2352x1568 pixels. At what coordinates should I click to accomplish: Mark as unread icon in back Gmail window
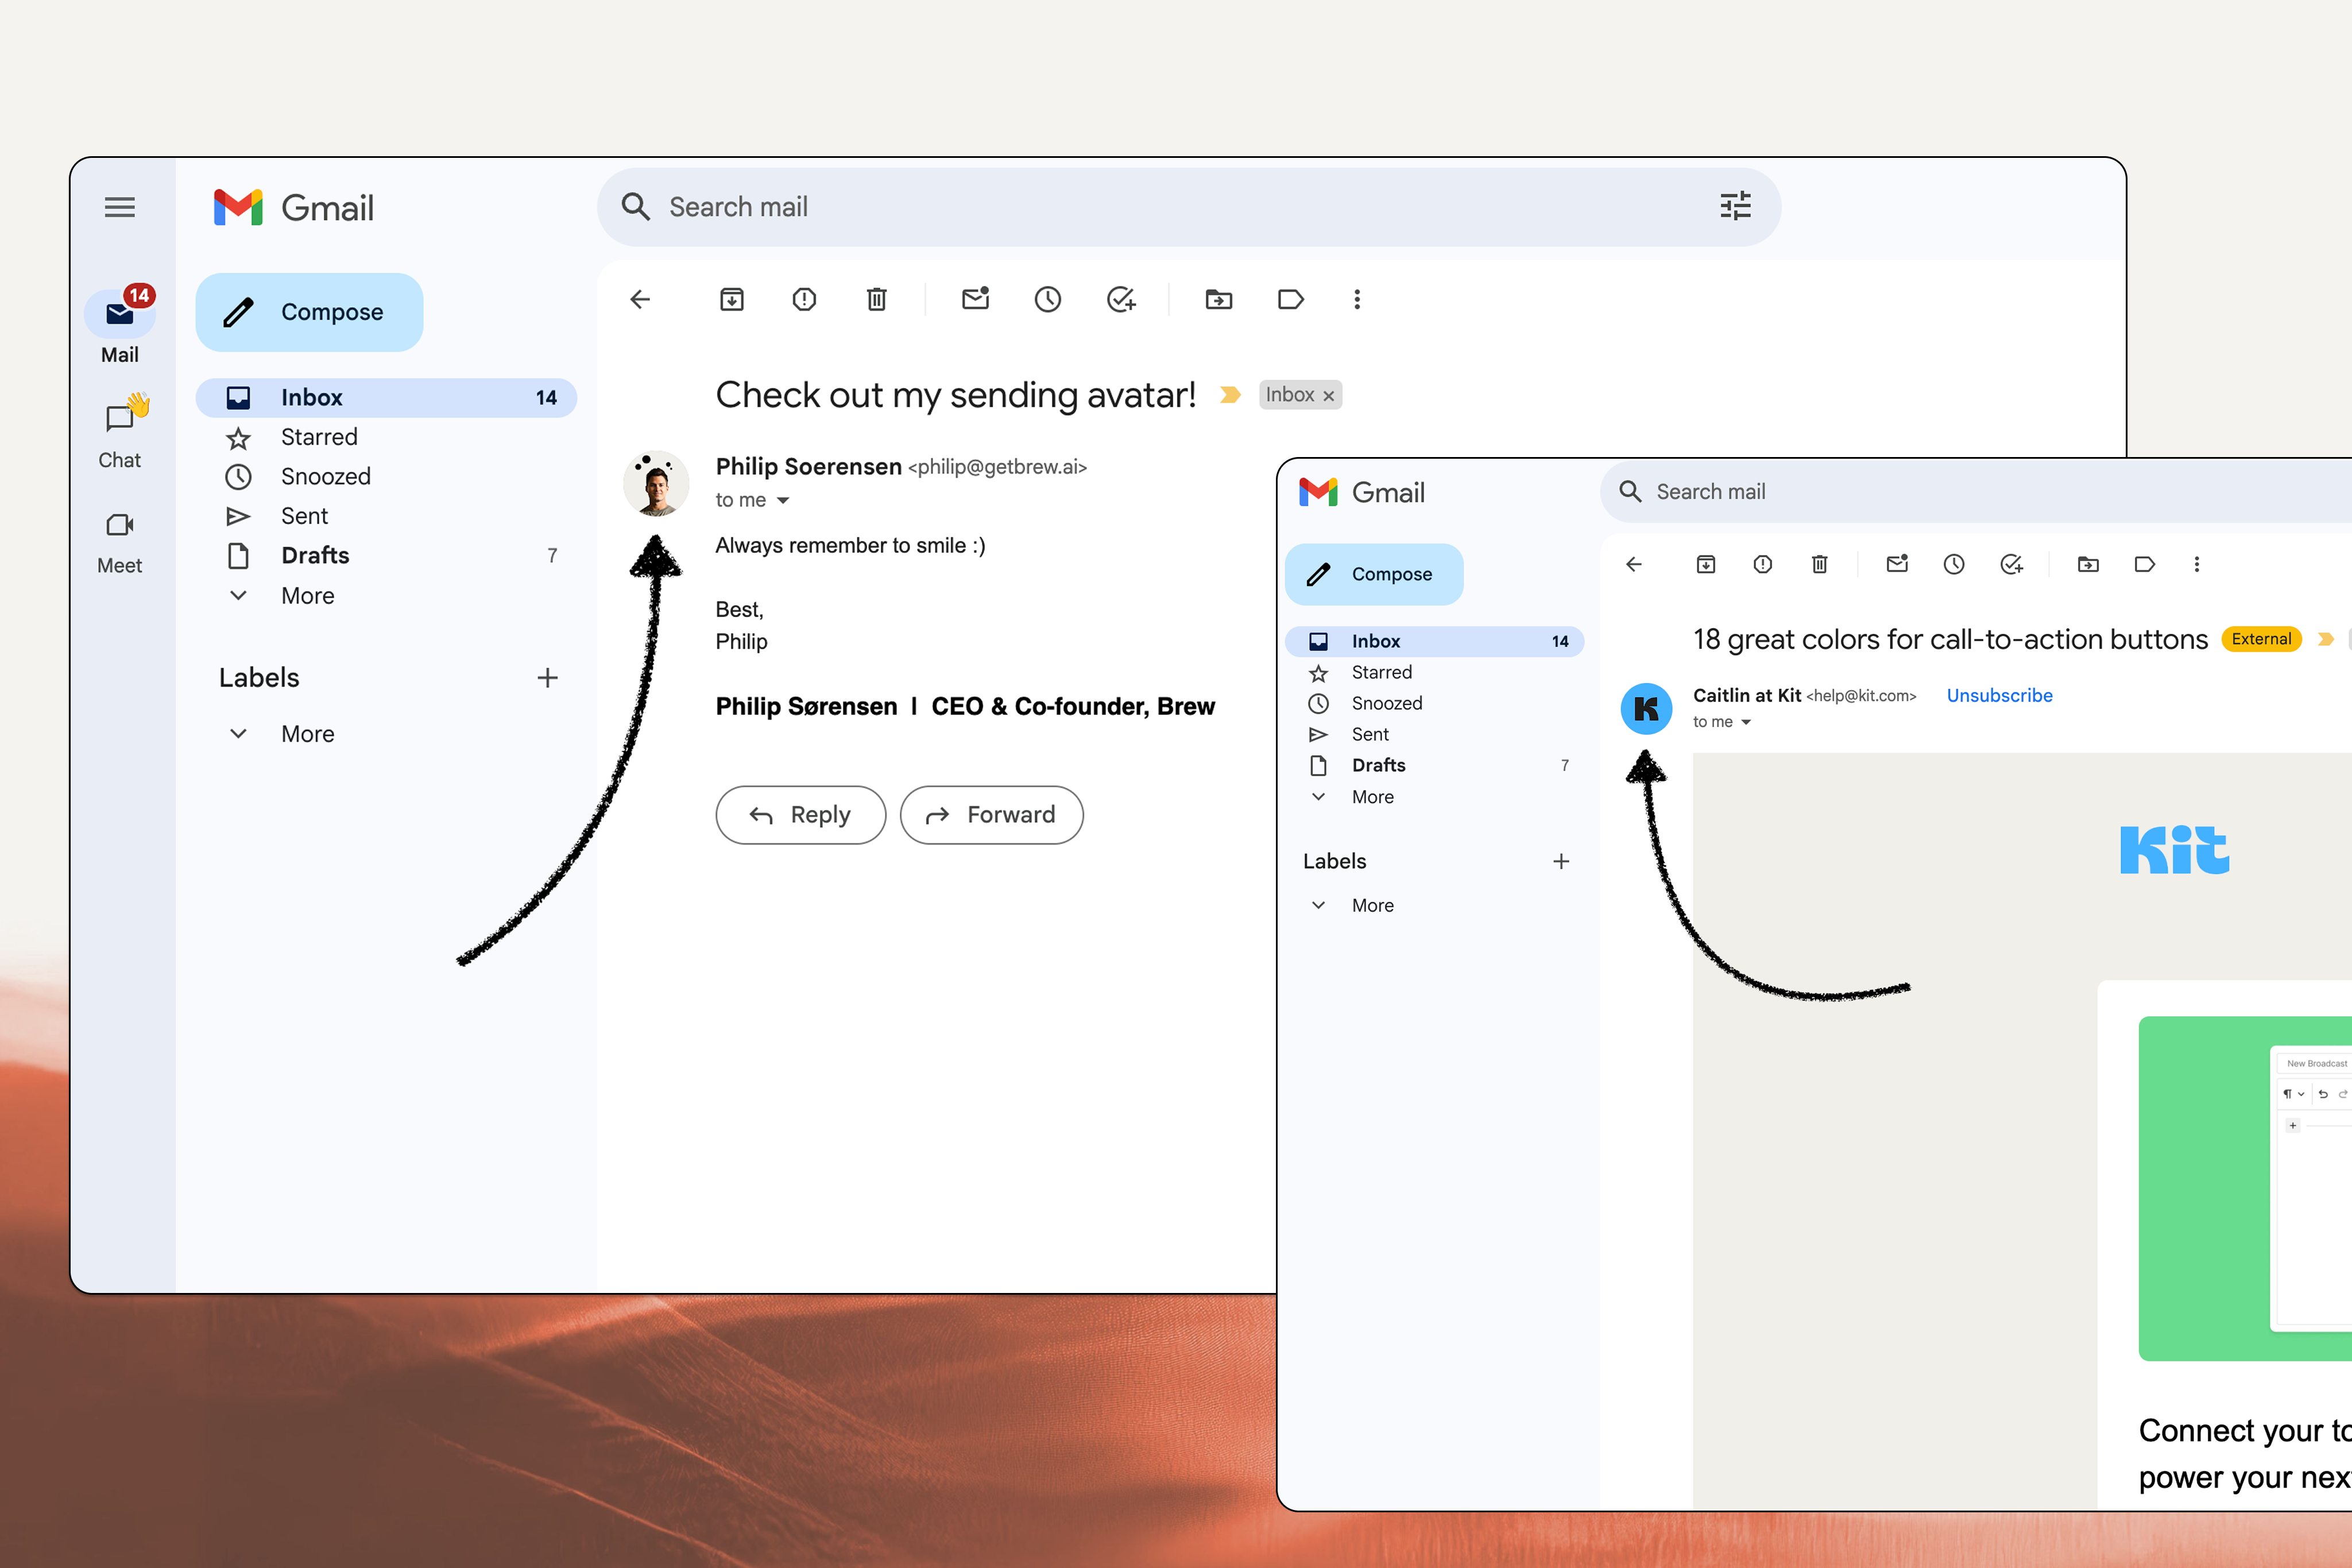(975, 299)
